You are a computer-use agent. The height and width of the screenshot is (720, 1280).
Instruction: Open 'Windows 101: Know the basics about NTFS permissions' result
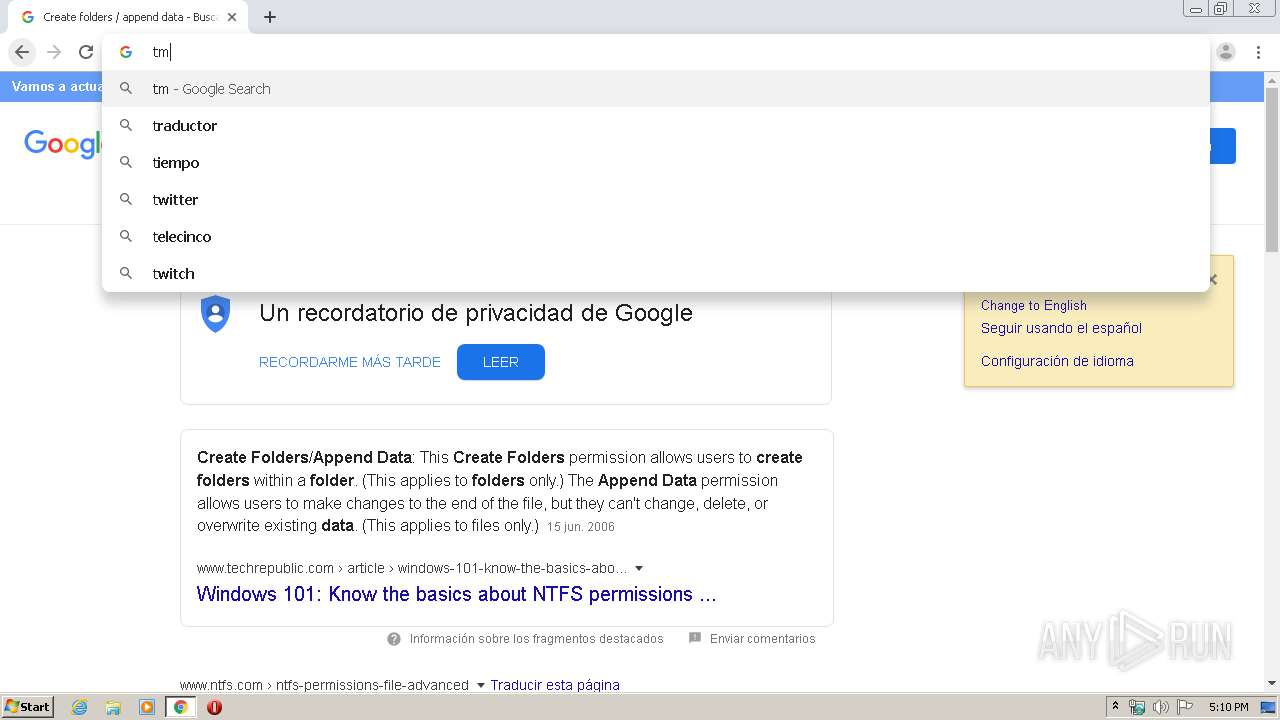coord(456,594)
